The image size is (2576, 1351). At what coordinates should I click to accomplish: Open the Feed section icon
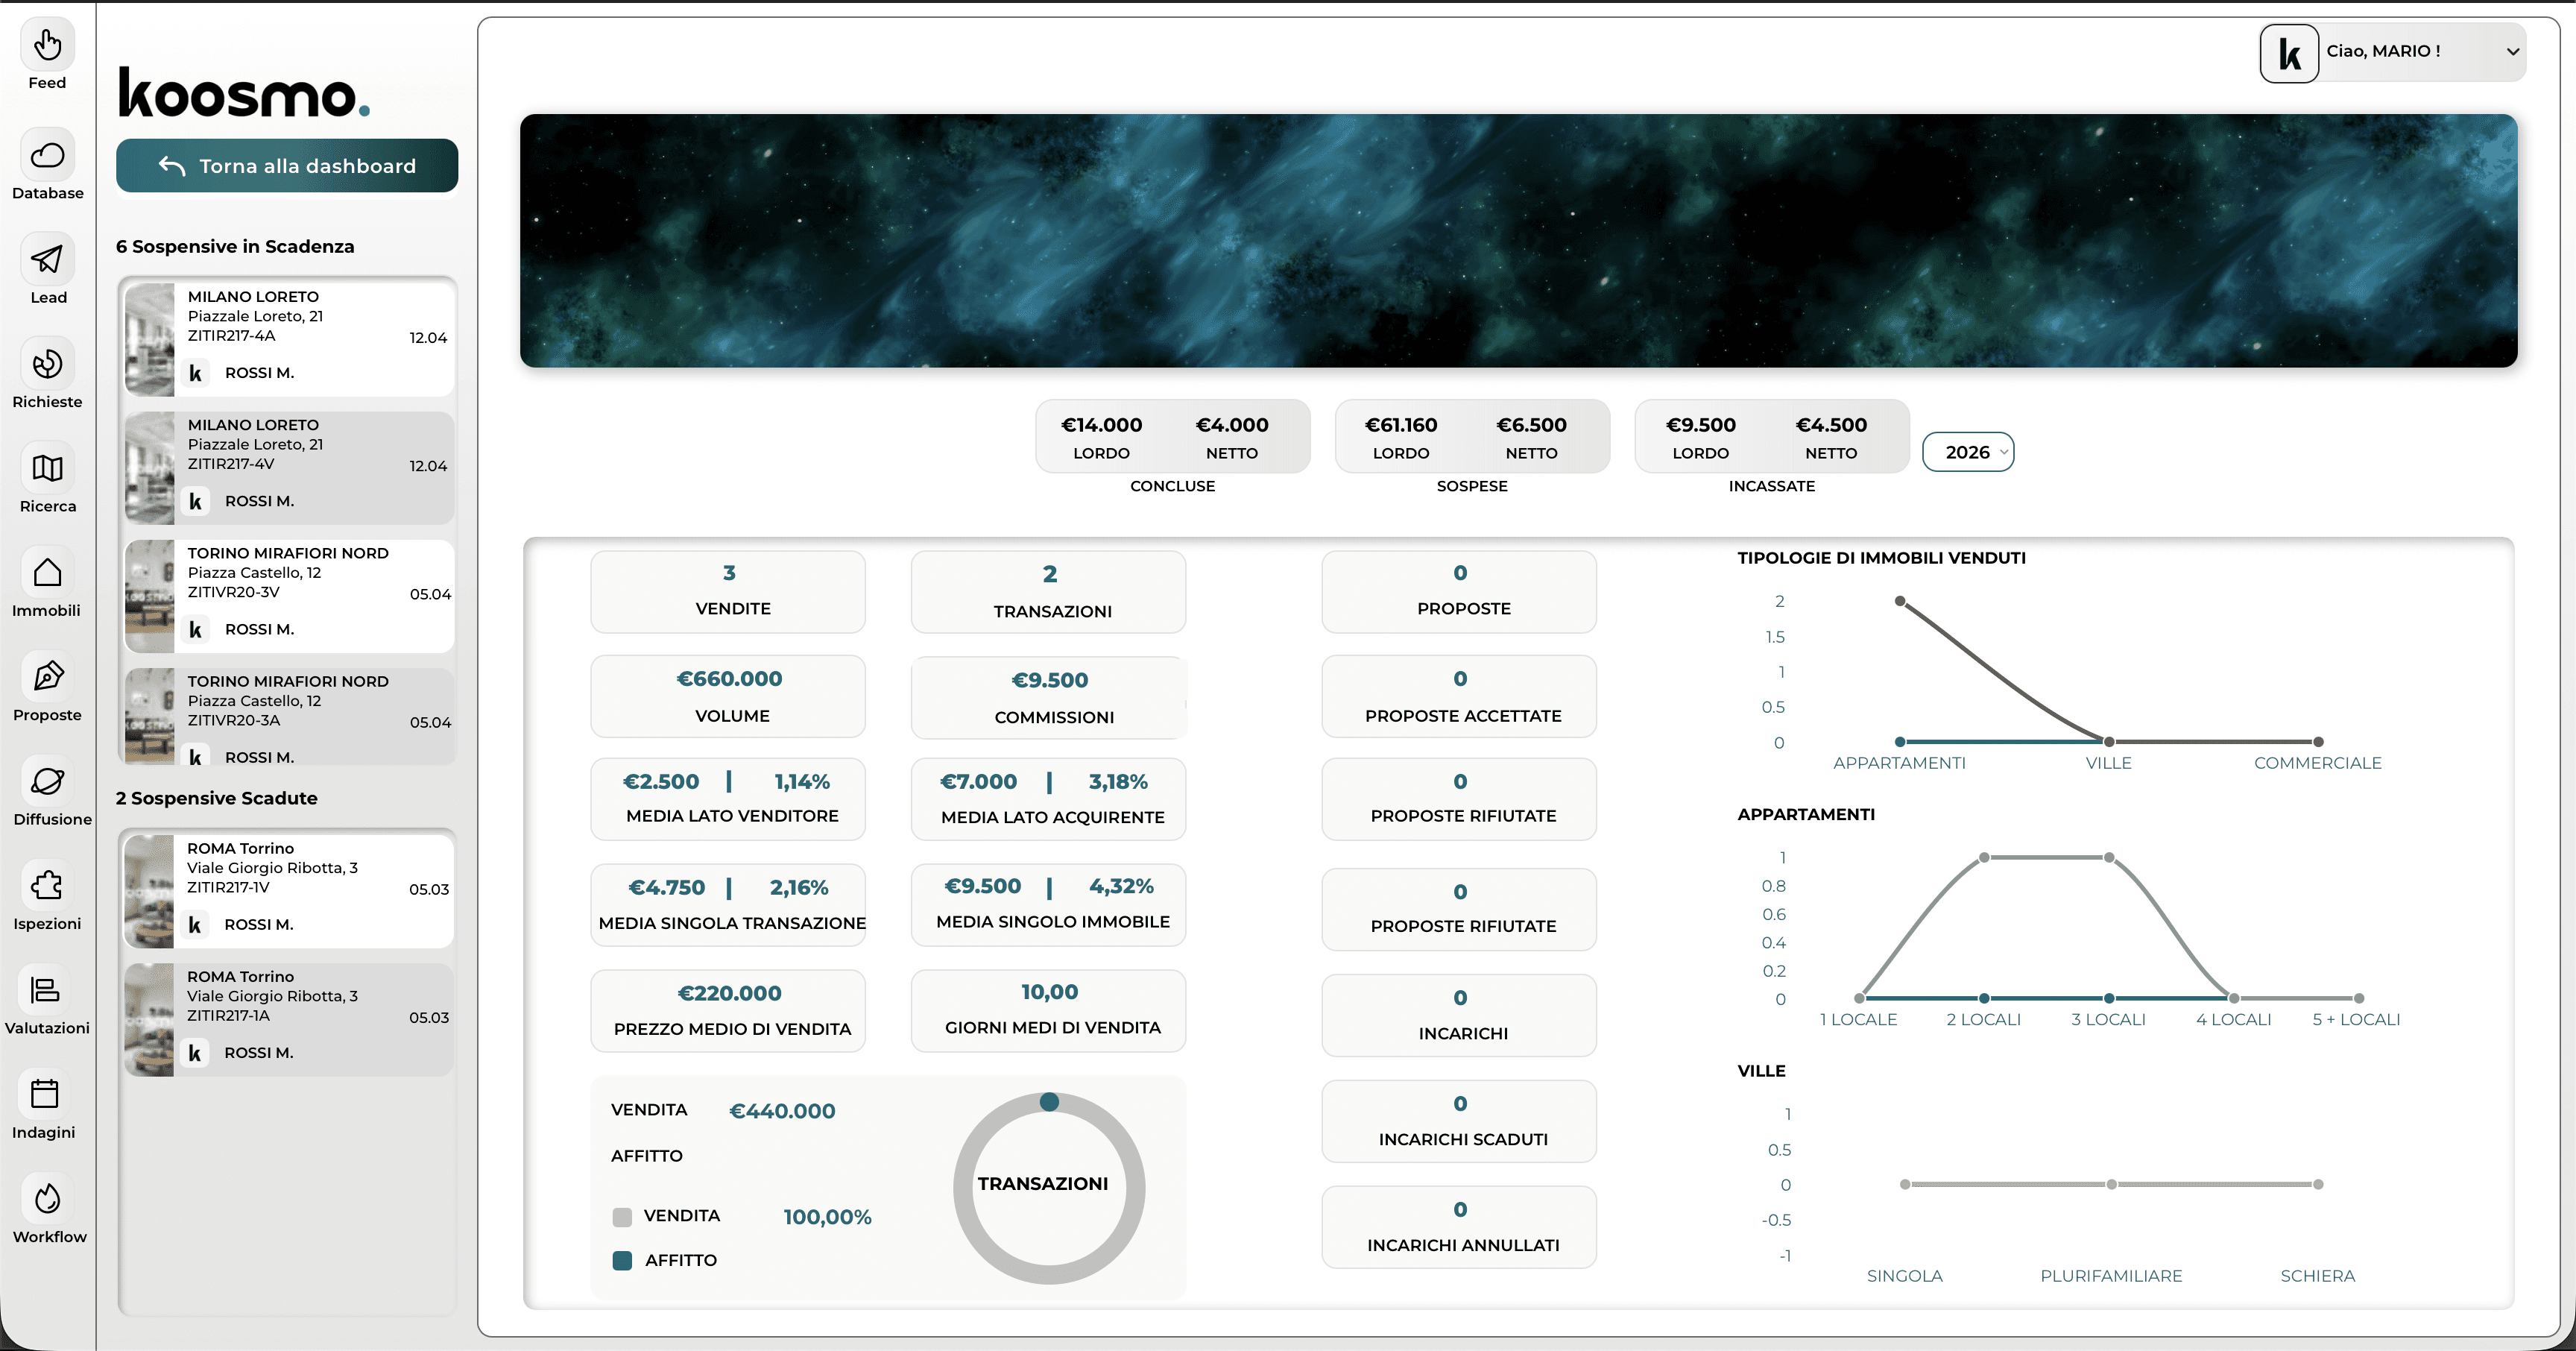click(47, 45)
